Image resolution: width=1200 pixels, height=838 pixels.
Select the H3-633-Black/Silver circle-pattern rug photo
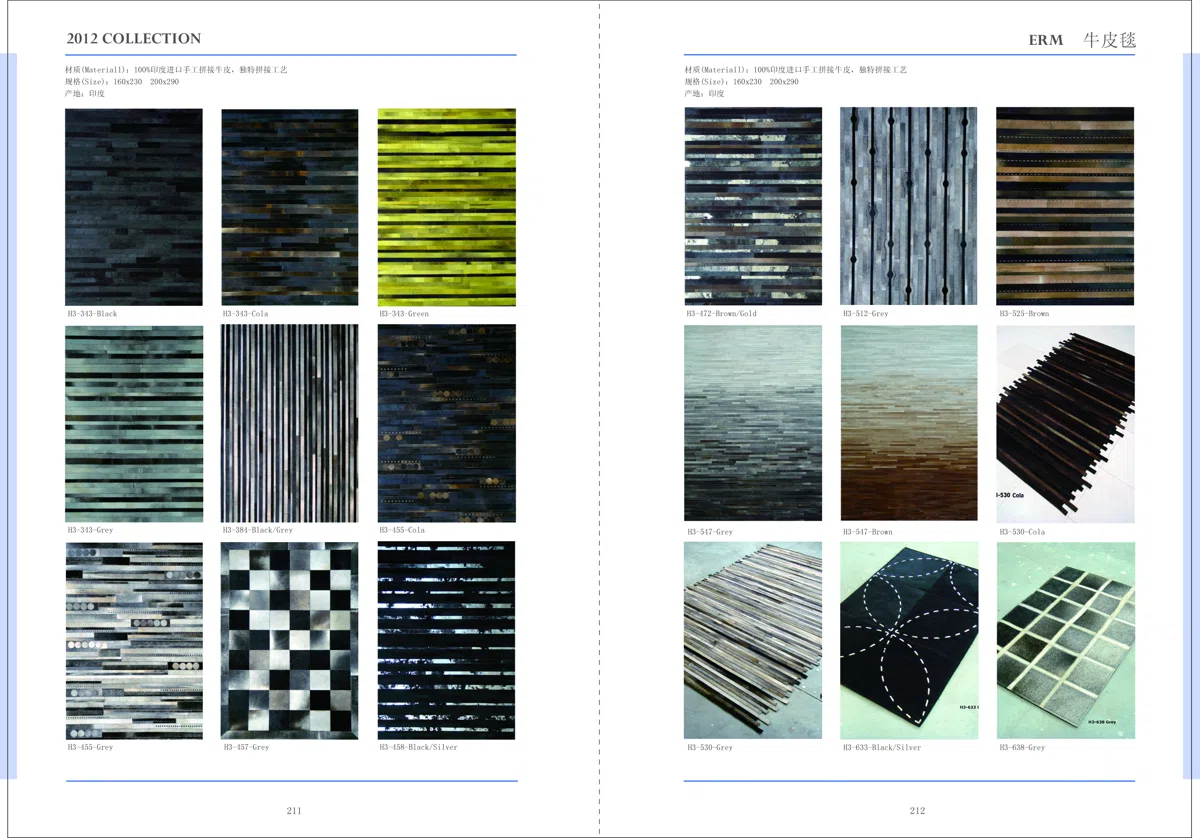tap(909, 641)
